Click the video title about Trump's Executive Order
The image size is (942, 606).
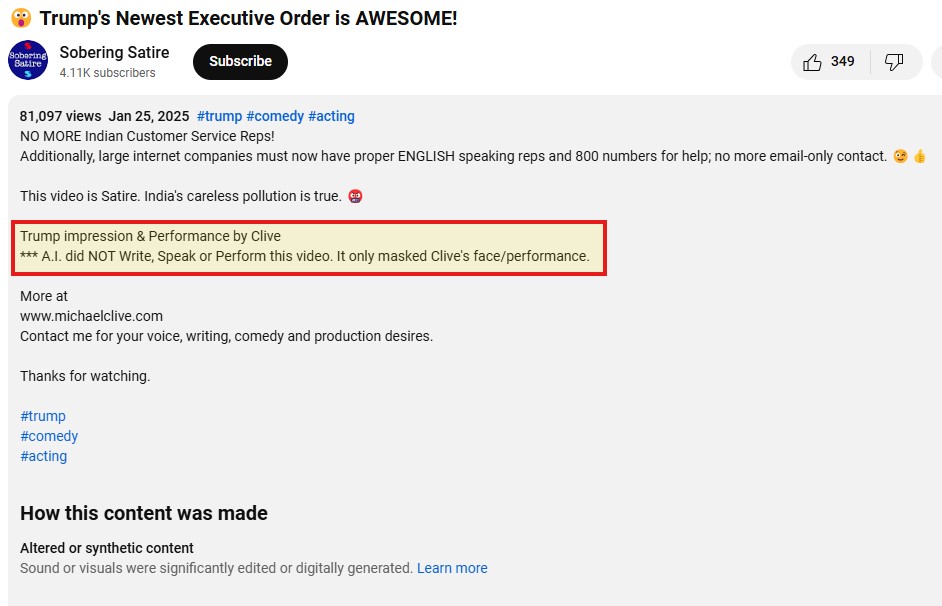click(248, 18)
